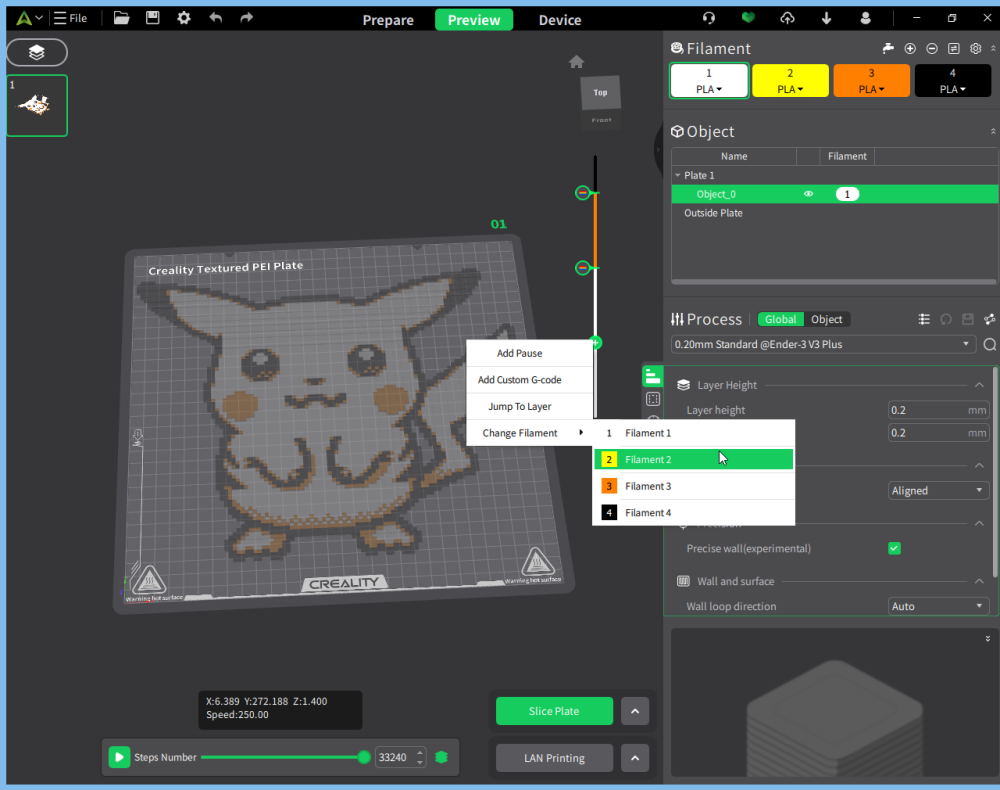The image size is (1000, 790).
Task: Click the stacked layers pill button
Action: click(37, 52)
